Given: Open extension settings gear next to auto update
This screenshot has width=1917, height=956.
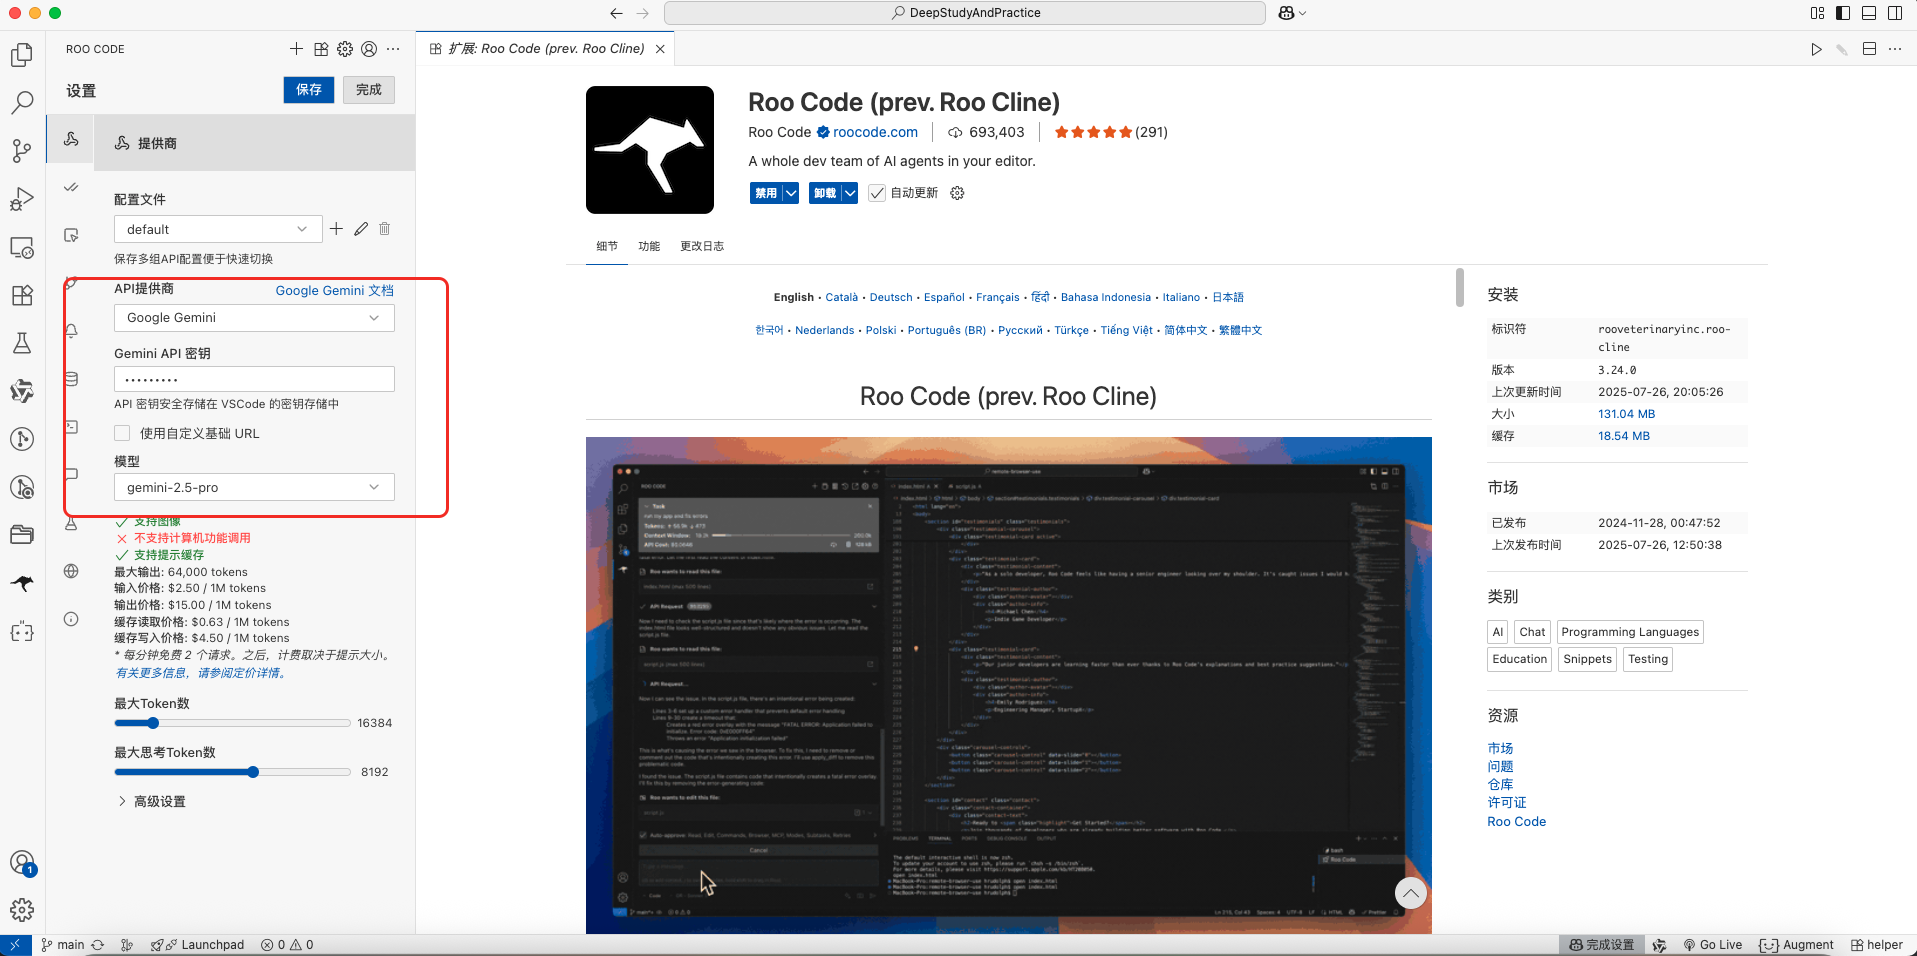Looking at the screenshot, I should click(x=957, y=193).
